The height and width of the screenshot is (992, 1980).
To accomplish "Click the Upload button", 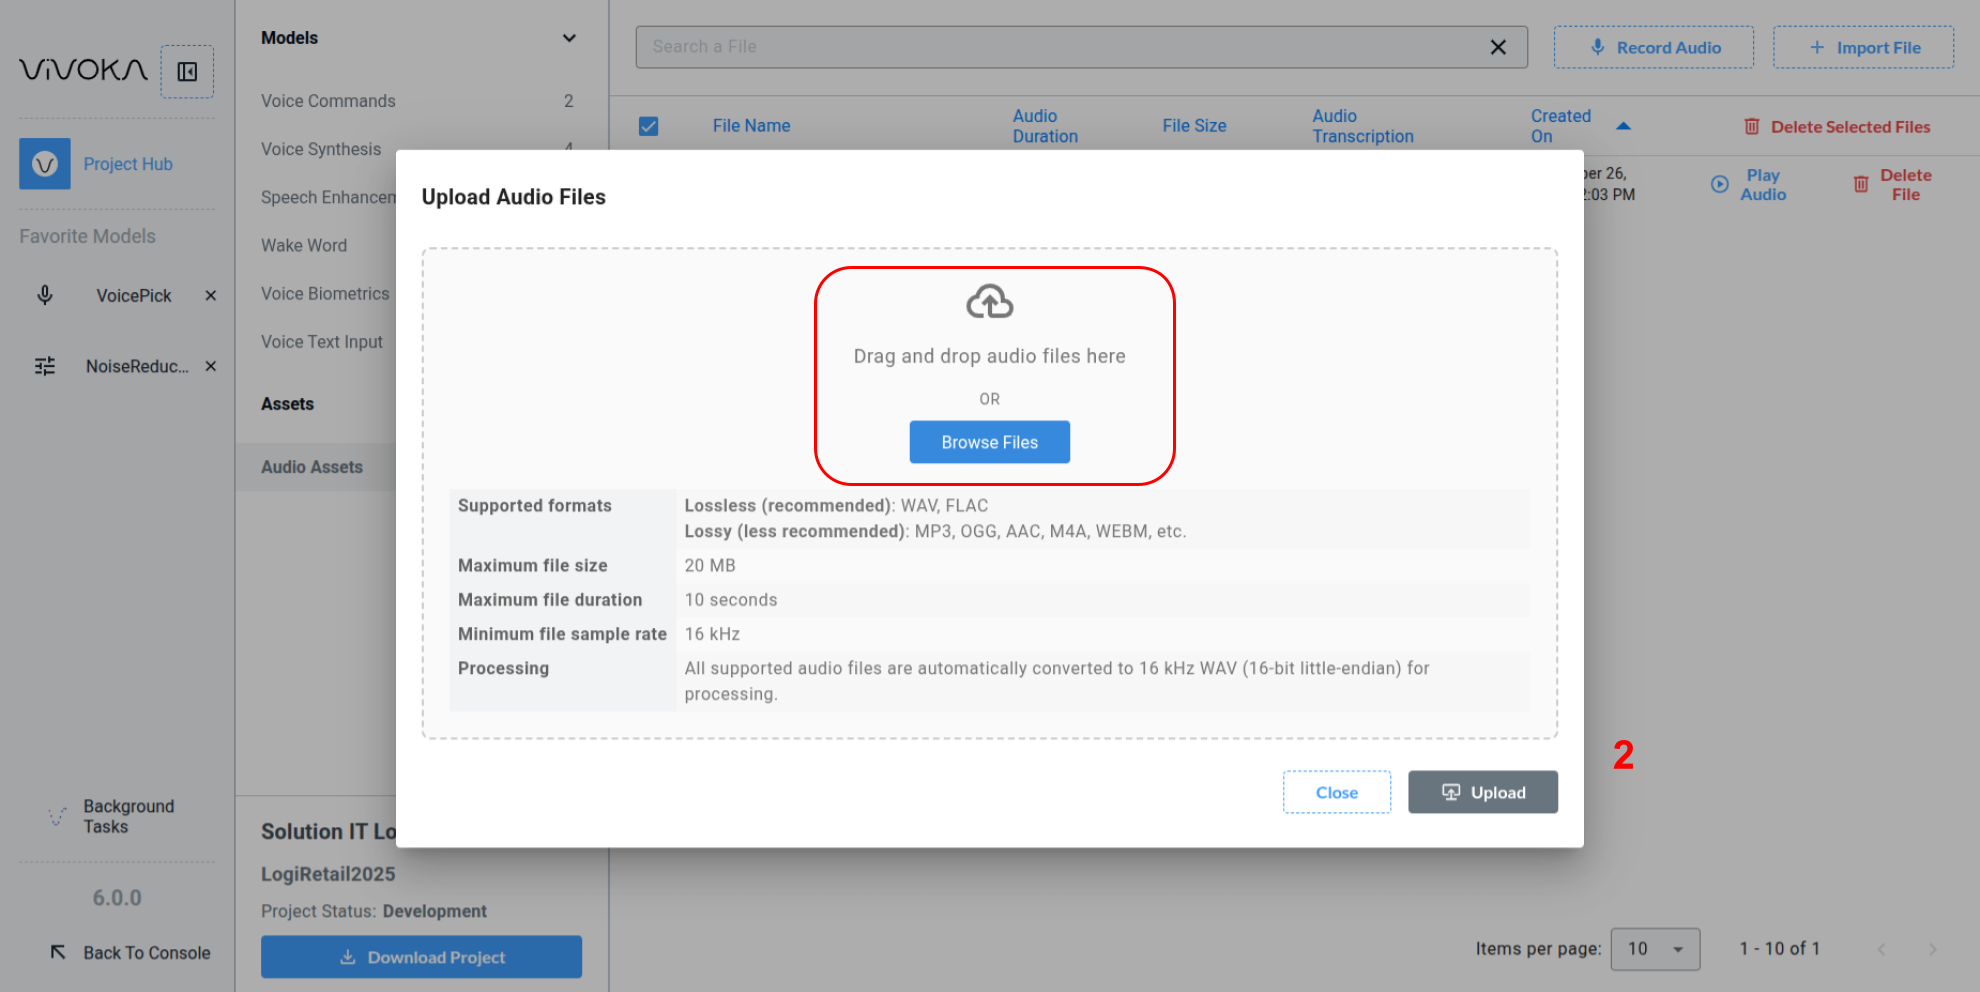I will (1482, 792).
